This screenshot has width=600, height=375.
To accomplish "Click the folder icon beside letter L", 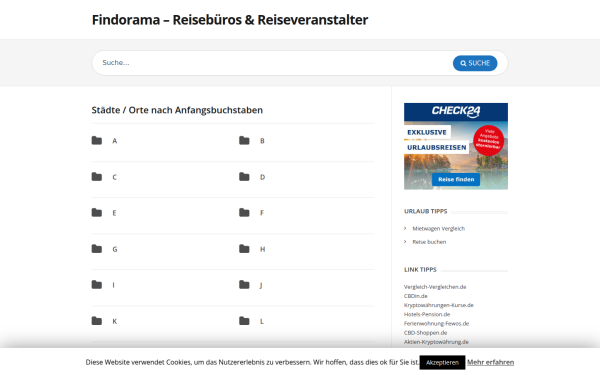I will (x=244, y=321).
